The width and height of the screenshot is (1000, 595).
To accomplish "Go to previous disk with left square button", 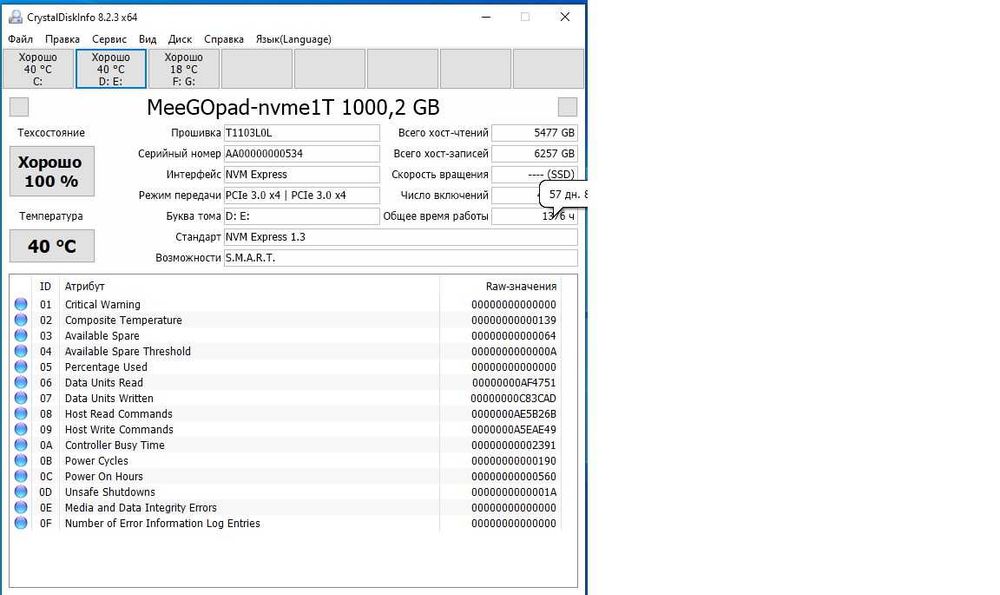I will pos(19,107).
